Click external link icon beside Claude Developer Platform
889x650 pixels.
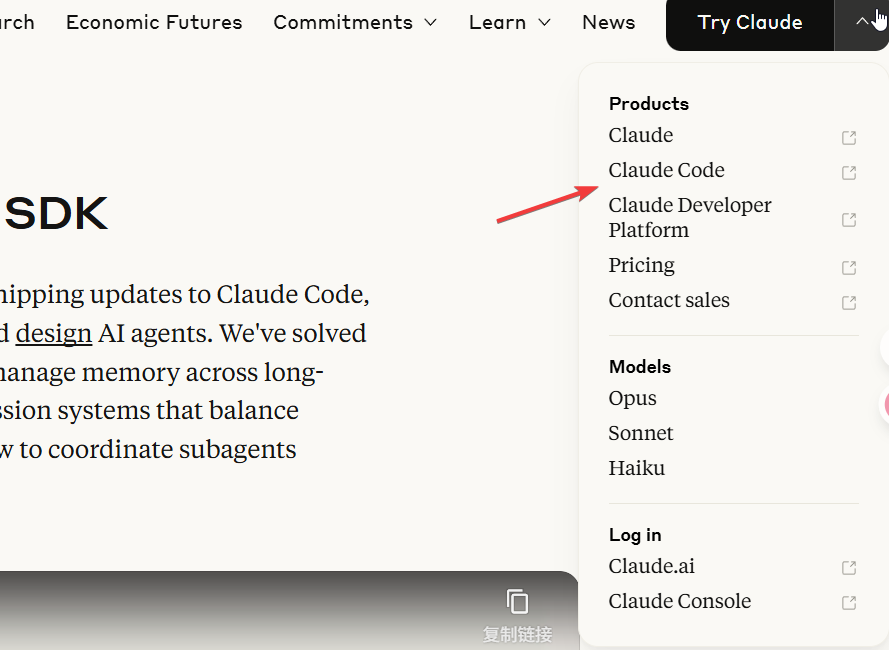click(x=848, y=219)
